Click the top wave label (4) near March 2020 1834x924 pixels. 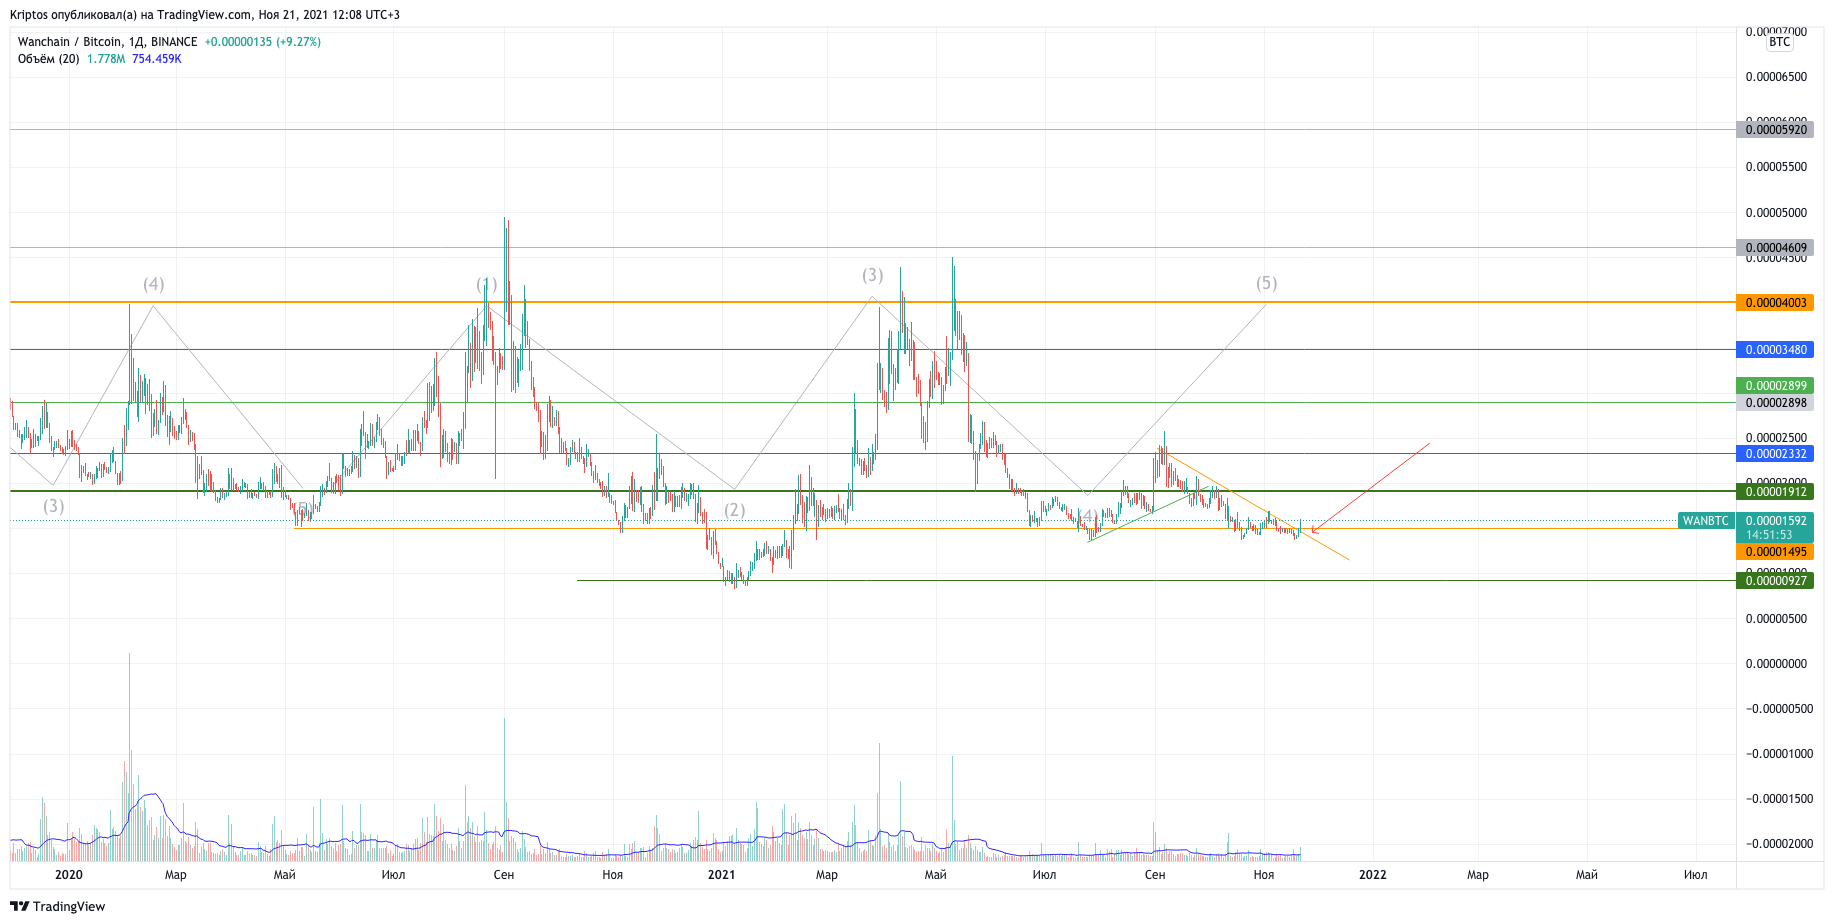click(x=153, y=284)
